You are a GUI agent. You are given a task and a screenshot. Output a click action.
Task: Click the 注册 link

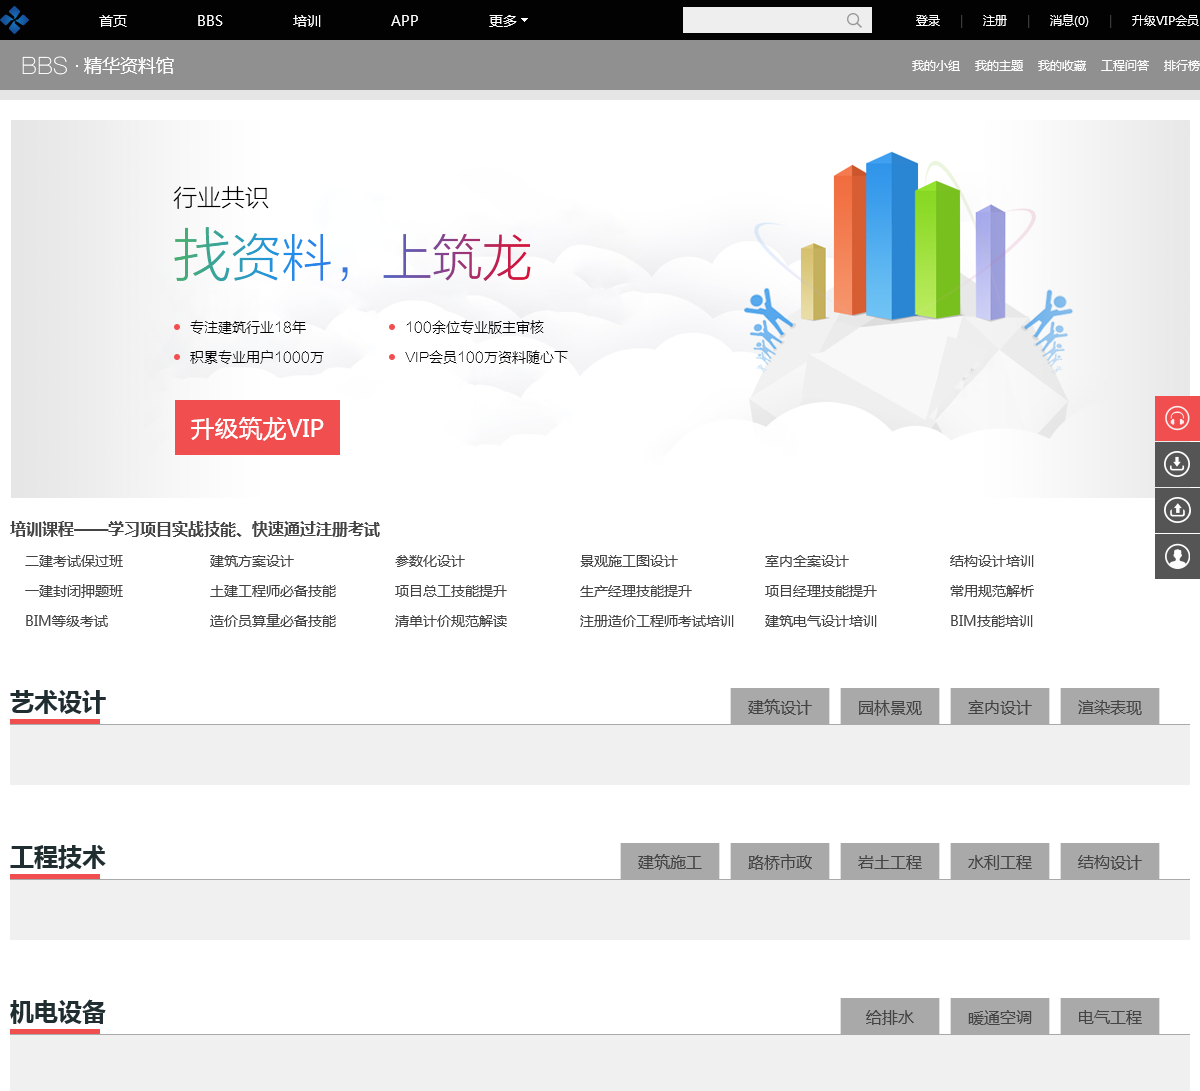pos(995,21)
